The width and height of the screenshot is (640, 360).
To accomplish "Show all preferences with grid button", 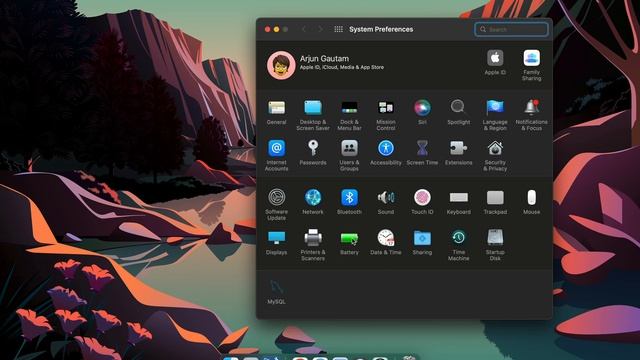I will pos(338,29).
